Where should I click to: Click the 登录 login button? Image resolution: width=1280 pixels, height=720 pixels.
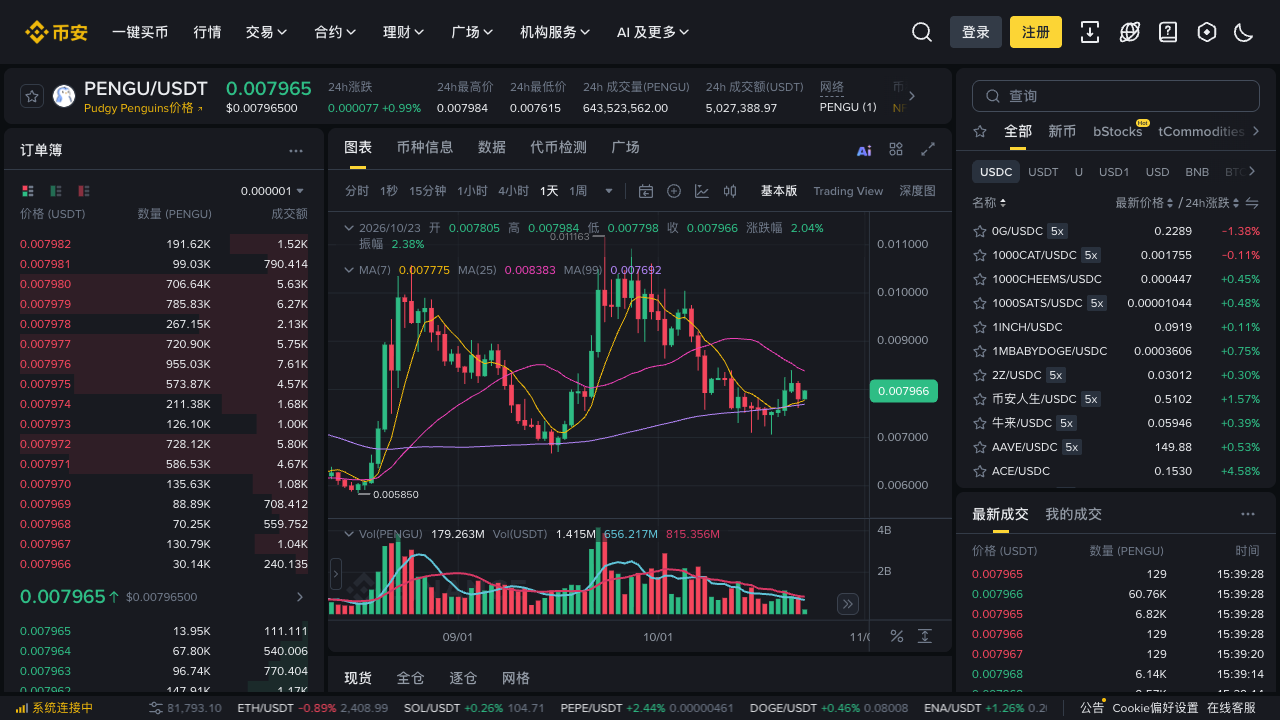976,32
